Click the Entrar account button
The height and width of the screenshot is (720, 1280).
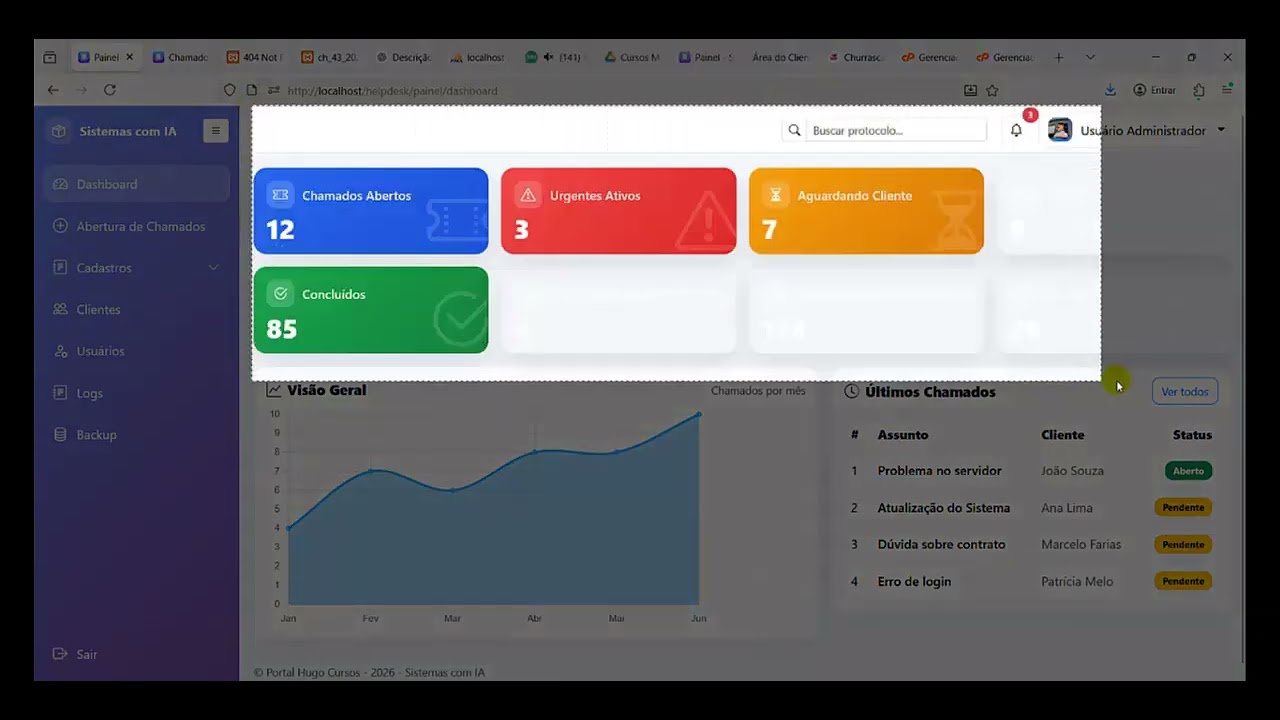tap(1154, 90)
